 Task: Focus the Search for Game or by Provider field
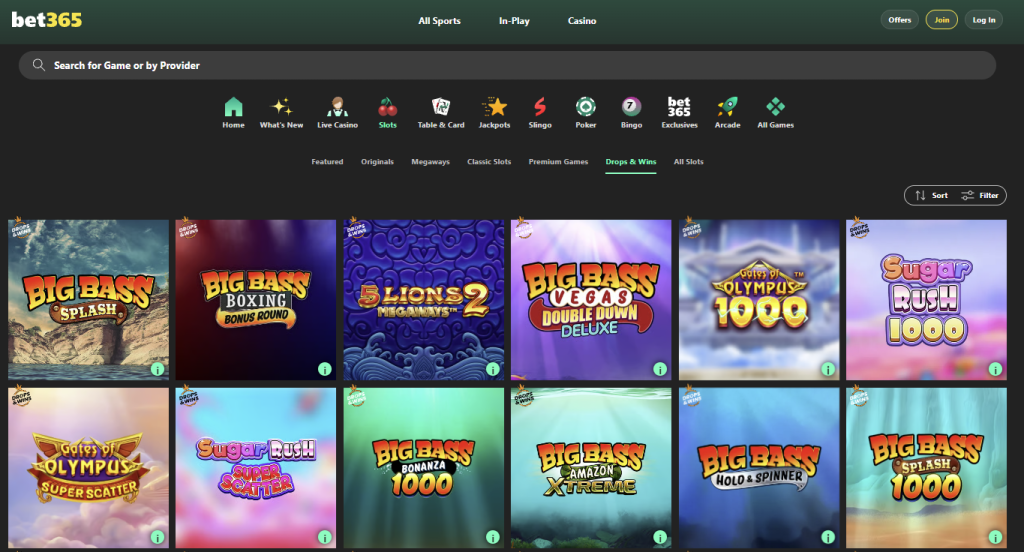(507, 65)
